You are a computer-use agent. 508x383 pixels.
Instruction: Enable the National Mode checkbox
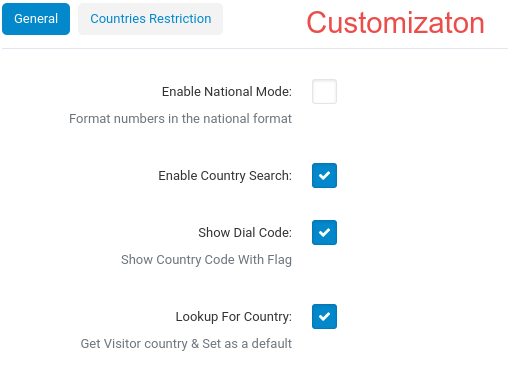point(324,91)
